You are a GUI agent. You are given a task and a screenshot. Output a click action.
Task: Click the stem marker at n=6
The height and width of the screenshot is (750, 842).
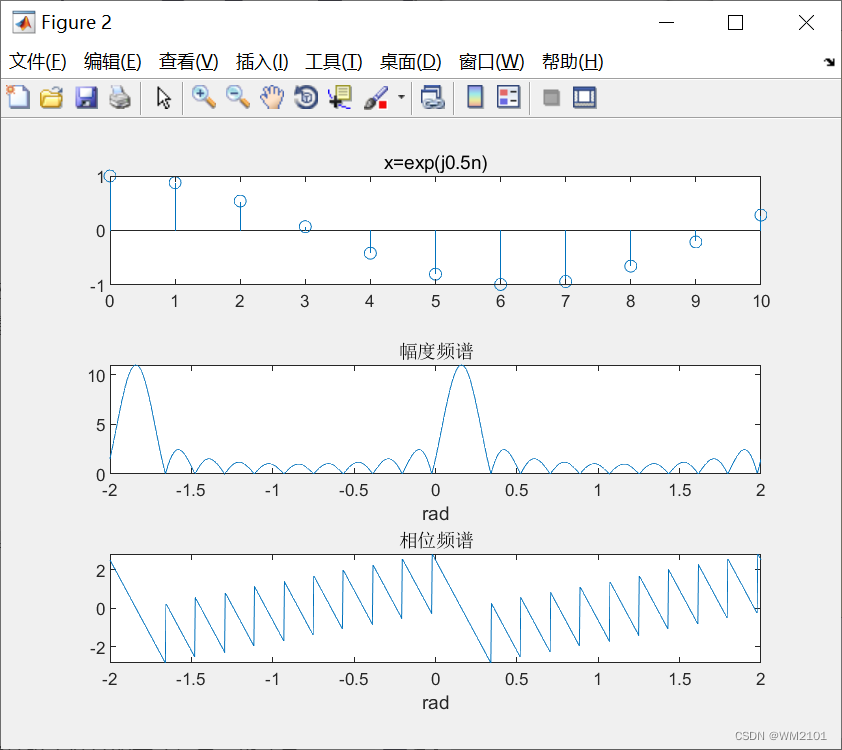[x=500, y=285]
